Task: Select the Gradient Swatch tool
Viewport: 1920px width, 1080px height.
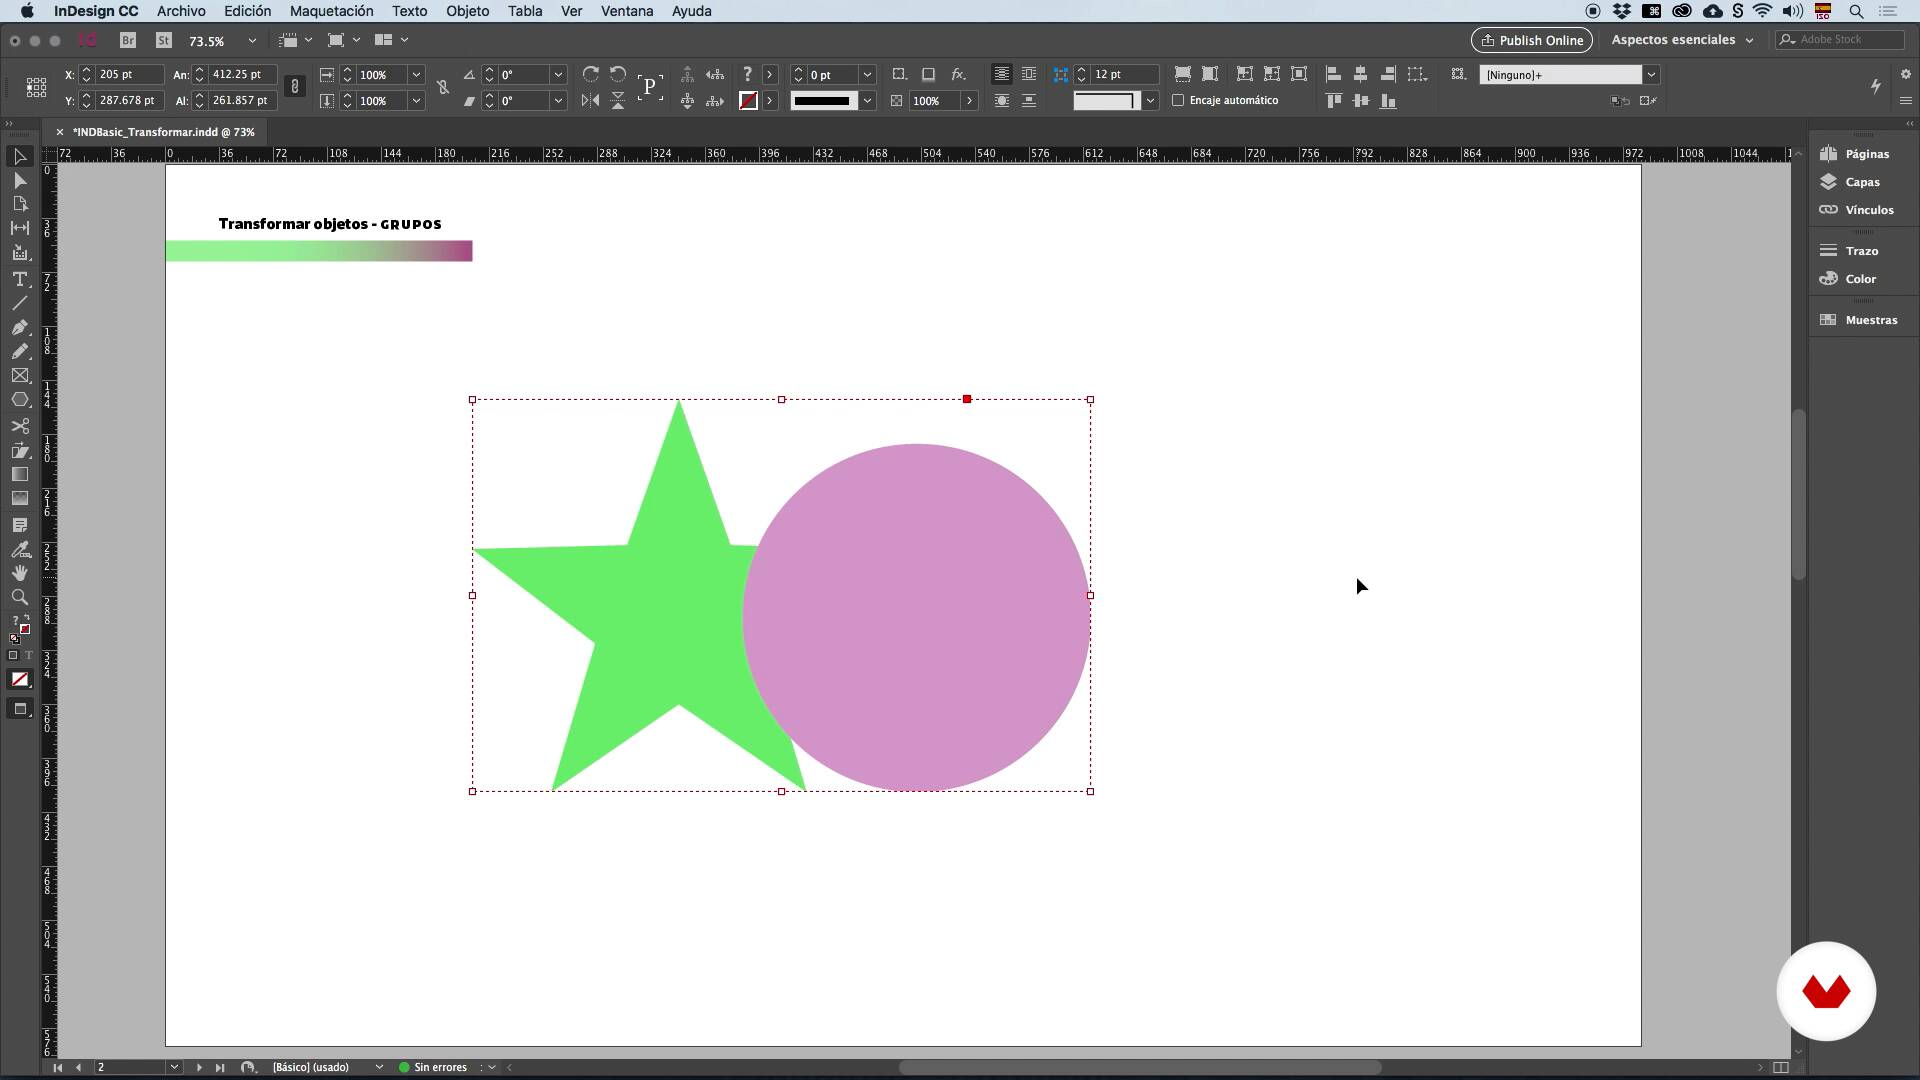Action: 19,475
